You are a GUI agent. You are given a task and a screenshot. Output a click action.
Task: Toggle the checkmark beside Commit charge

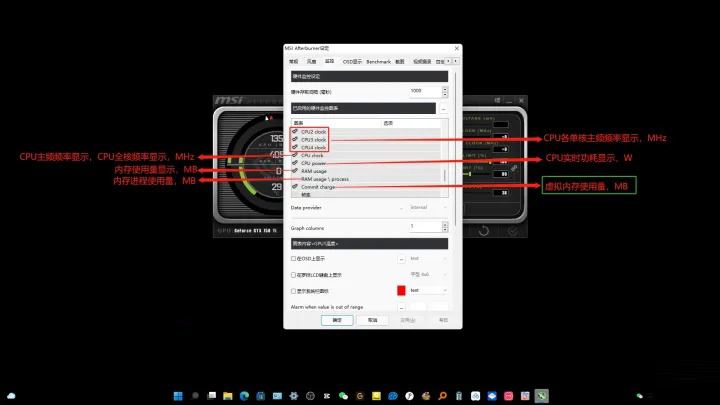click(295, 186)
